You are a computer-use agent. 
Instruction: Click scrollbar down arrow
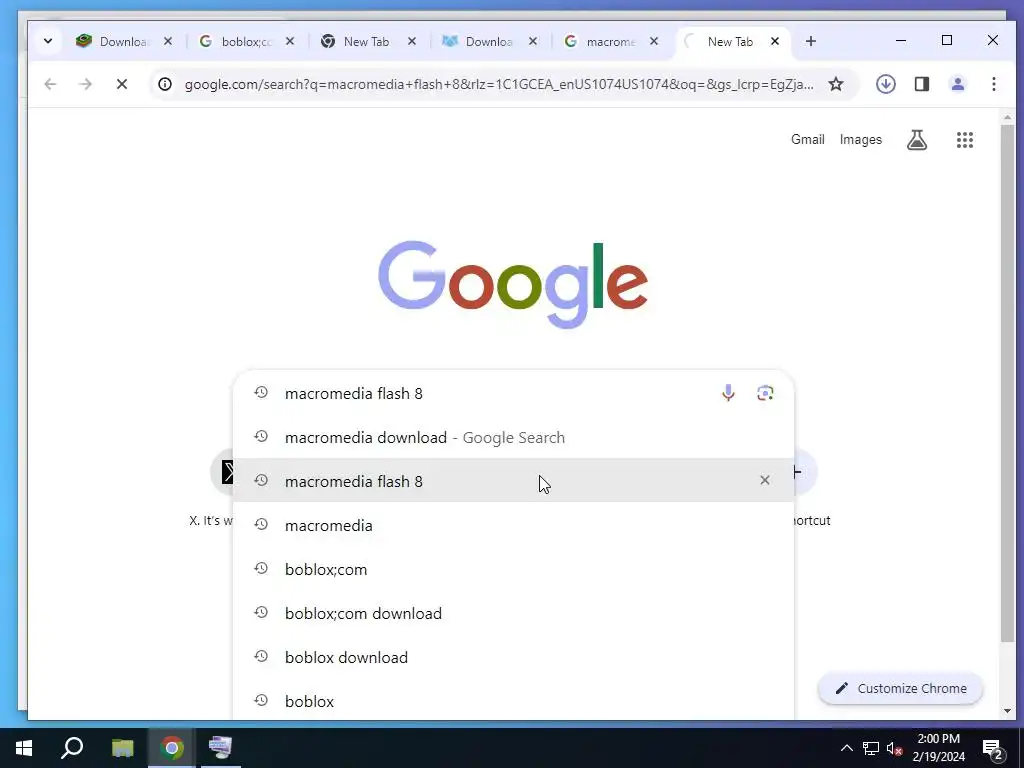pyautogui.click(x=1007, y=711)
